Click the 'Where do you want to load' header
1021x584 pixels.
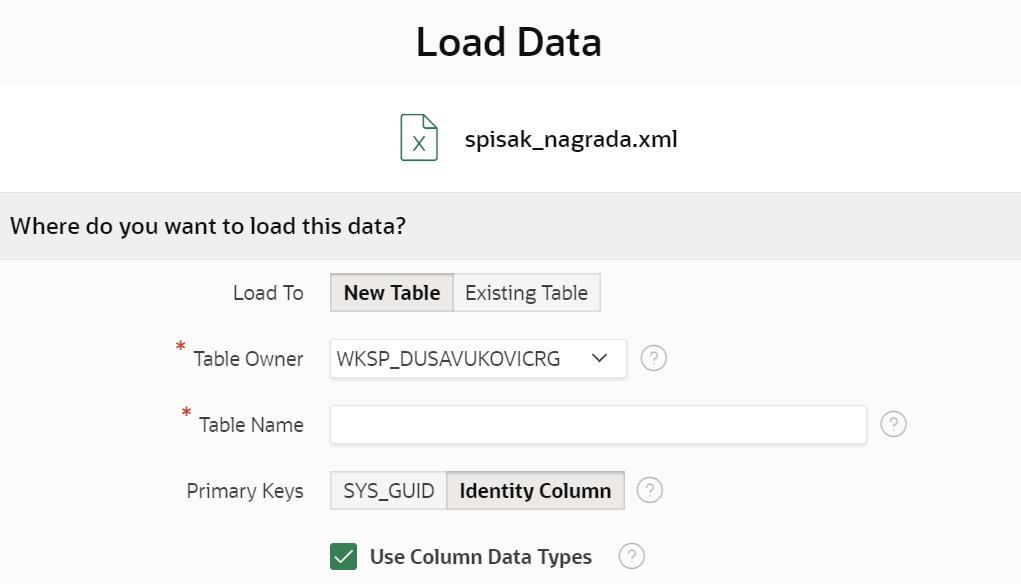pos(208,226)
